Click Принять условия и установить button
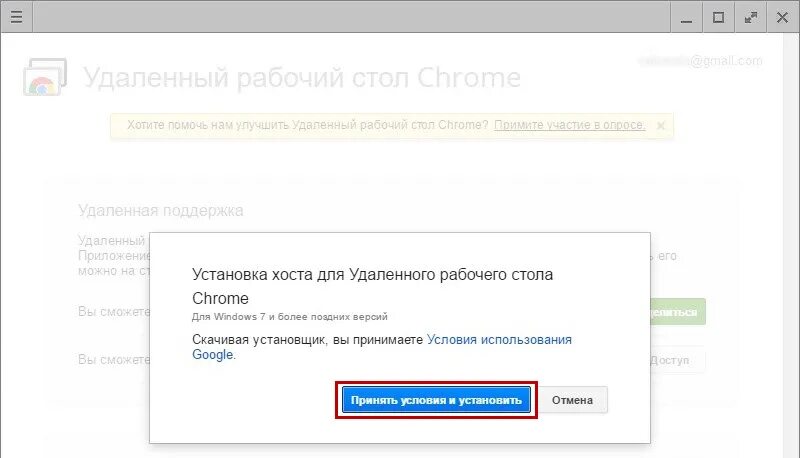 pos(436,400)
